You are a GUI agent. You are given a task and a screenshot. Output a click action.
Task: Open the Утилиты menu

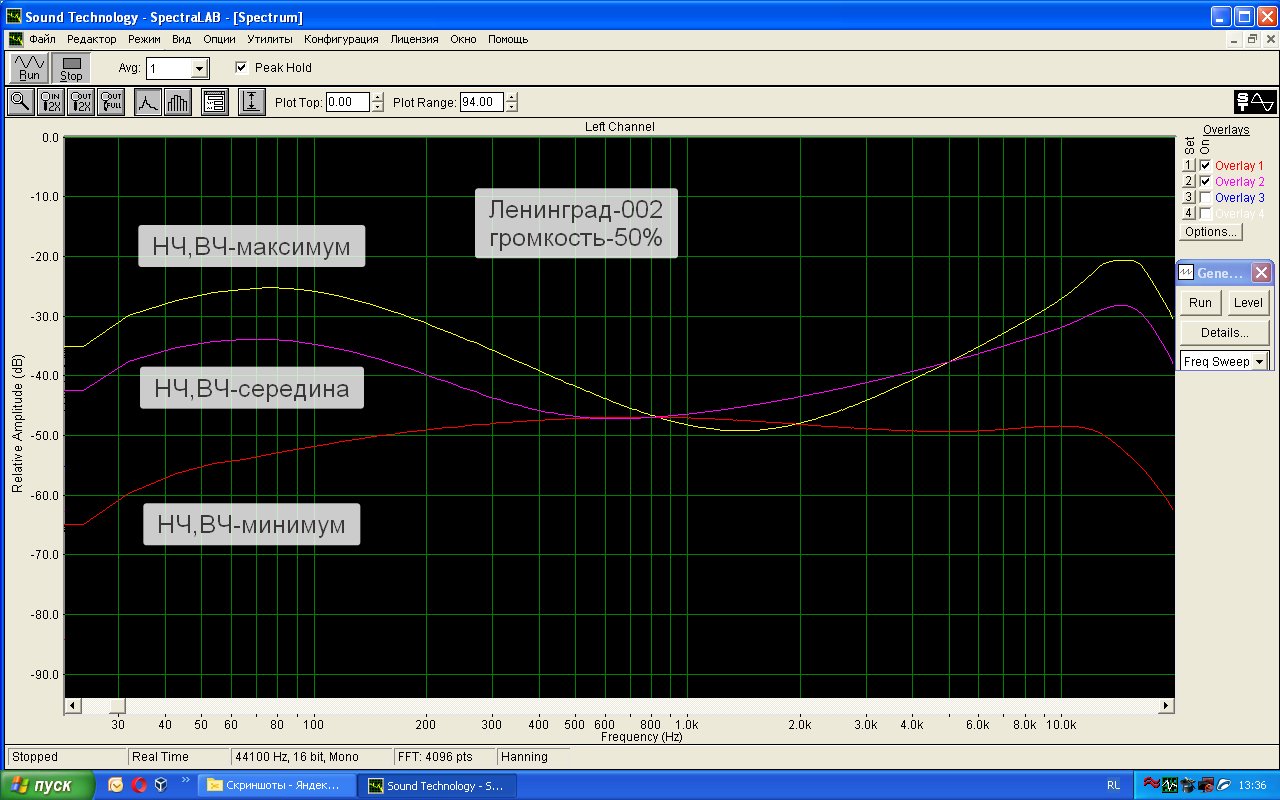270,39
